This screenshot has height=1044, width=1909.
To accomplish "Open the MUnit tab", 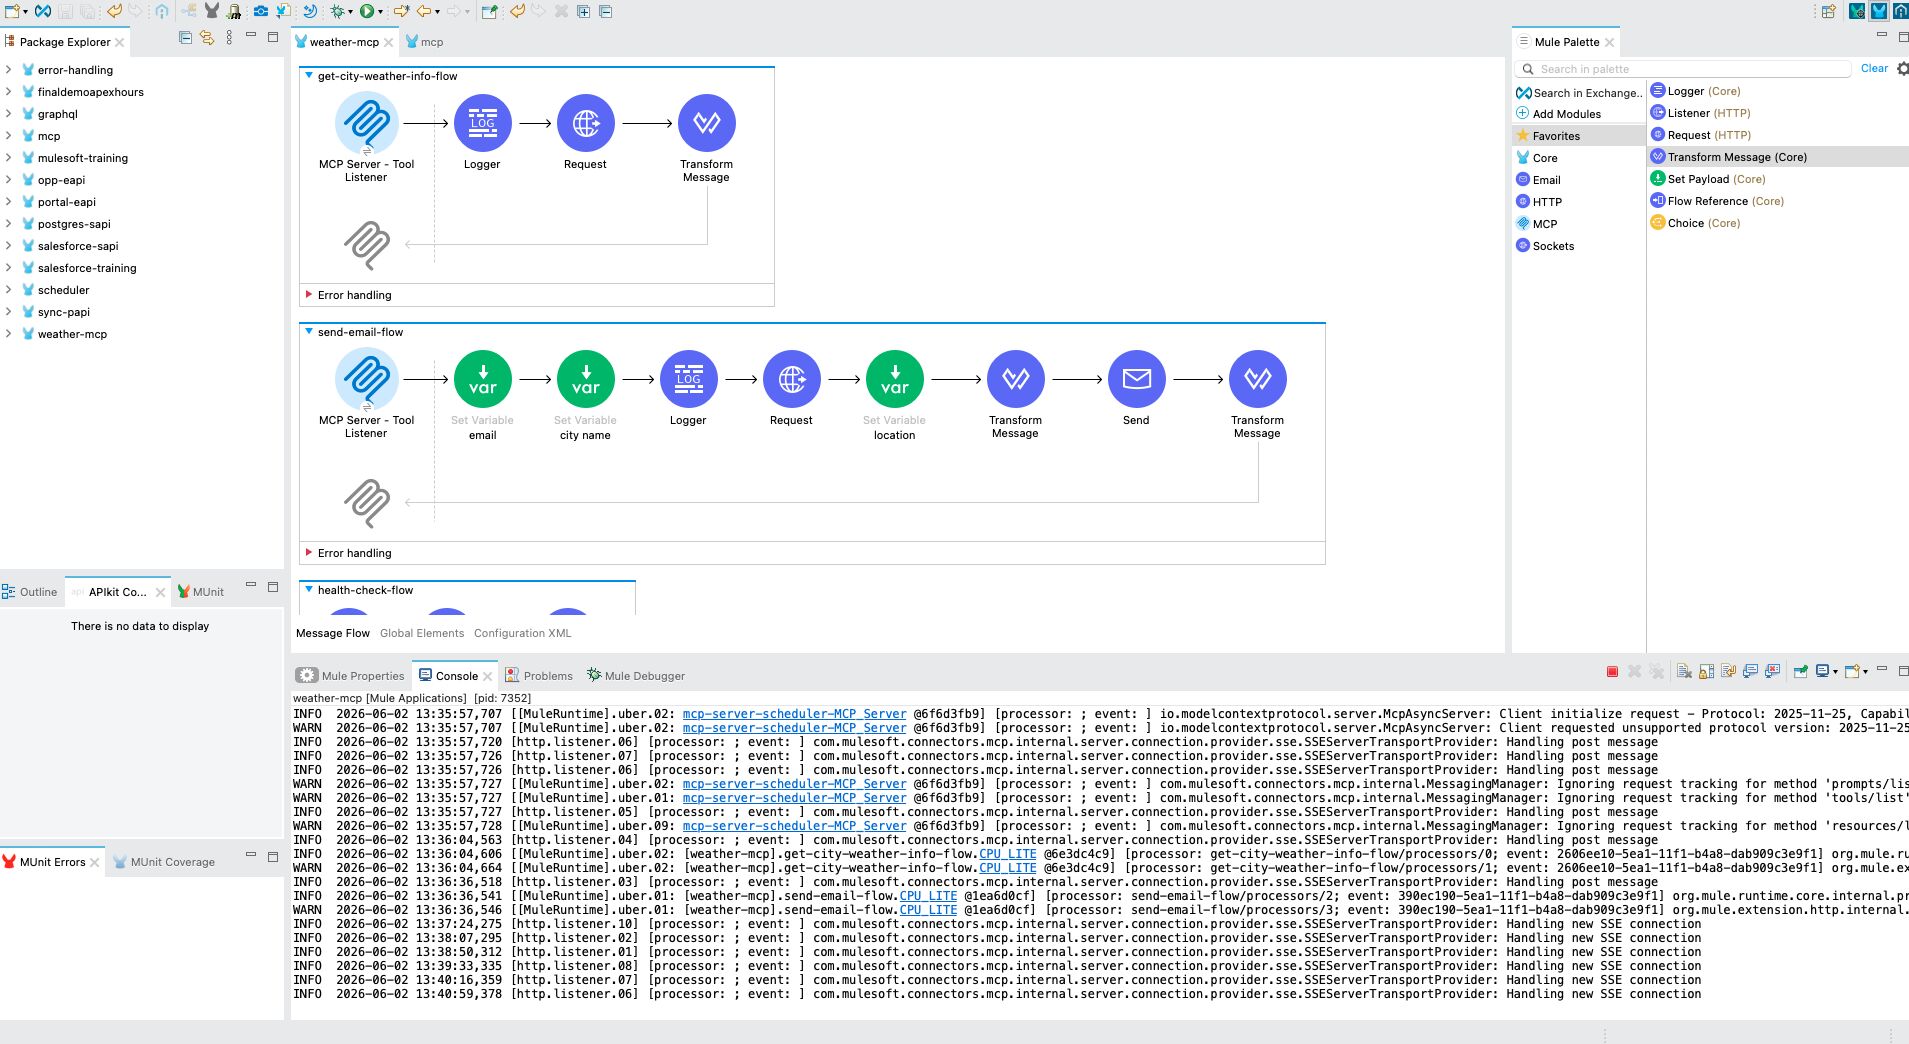I will coord(200,592).
